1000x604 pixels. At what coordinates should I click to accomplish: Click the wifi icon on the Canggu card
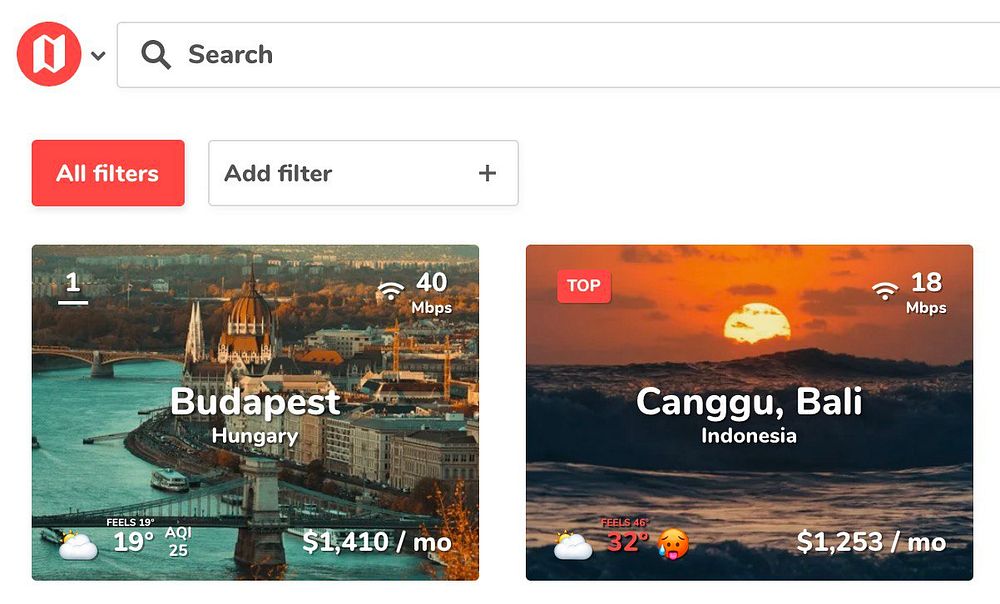pos(884,291)
